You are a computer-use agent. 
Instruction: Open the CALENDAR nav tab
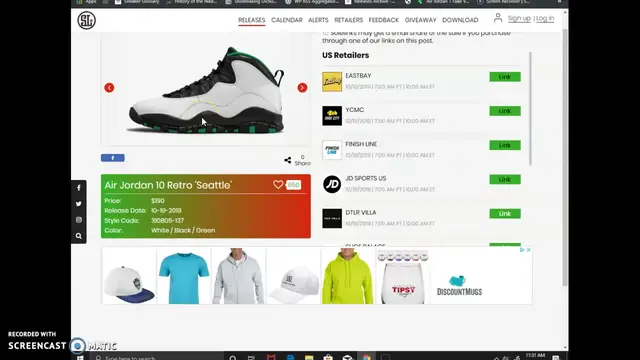click(x=287, y=20)
